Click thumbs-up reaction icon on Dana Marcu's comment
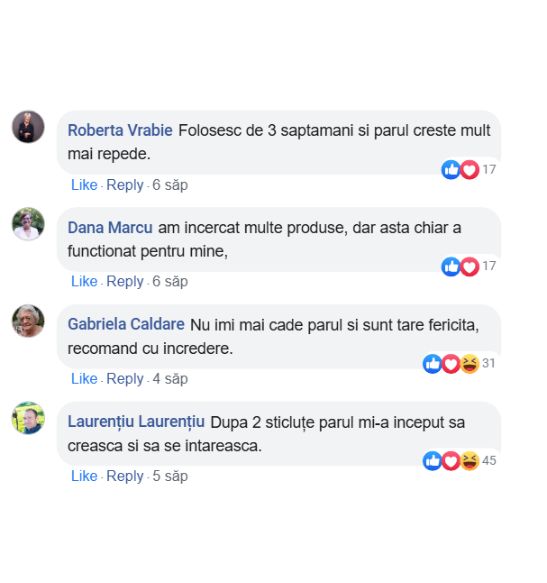 451,267
